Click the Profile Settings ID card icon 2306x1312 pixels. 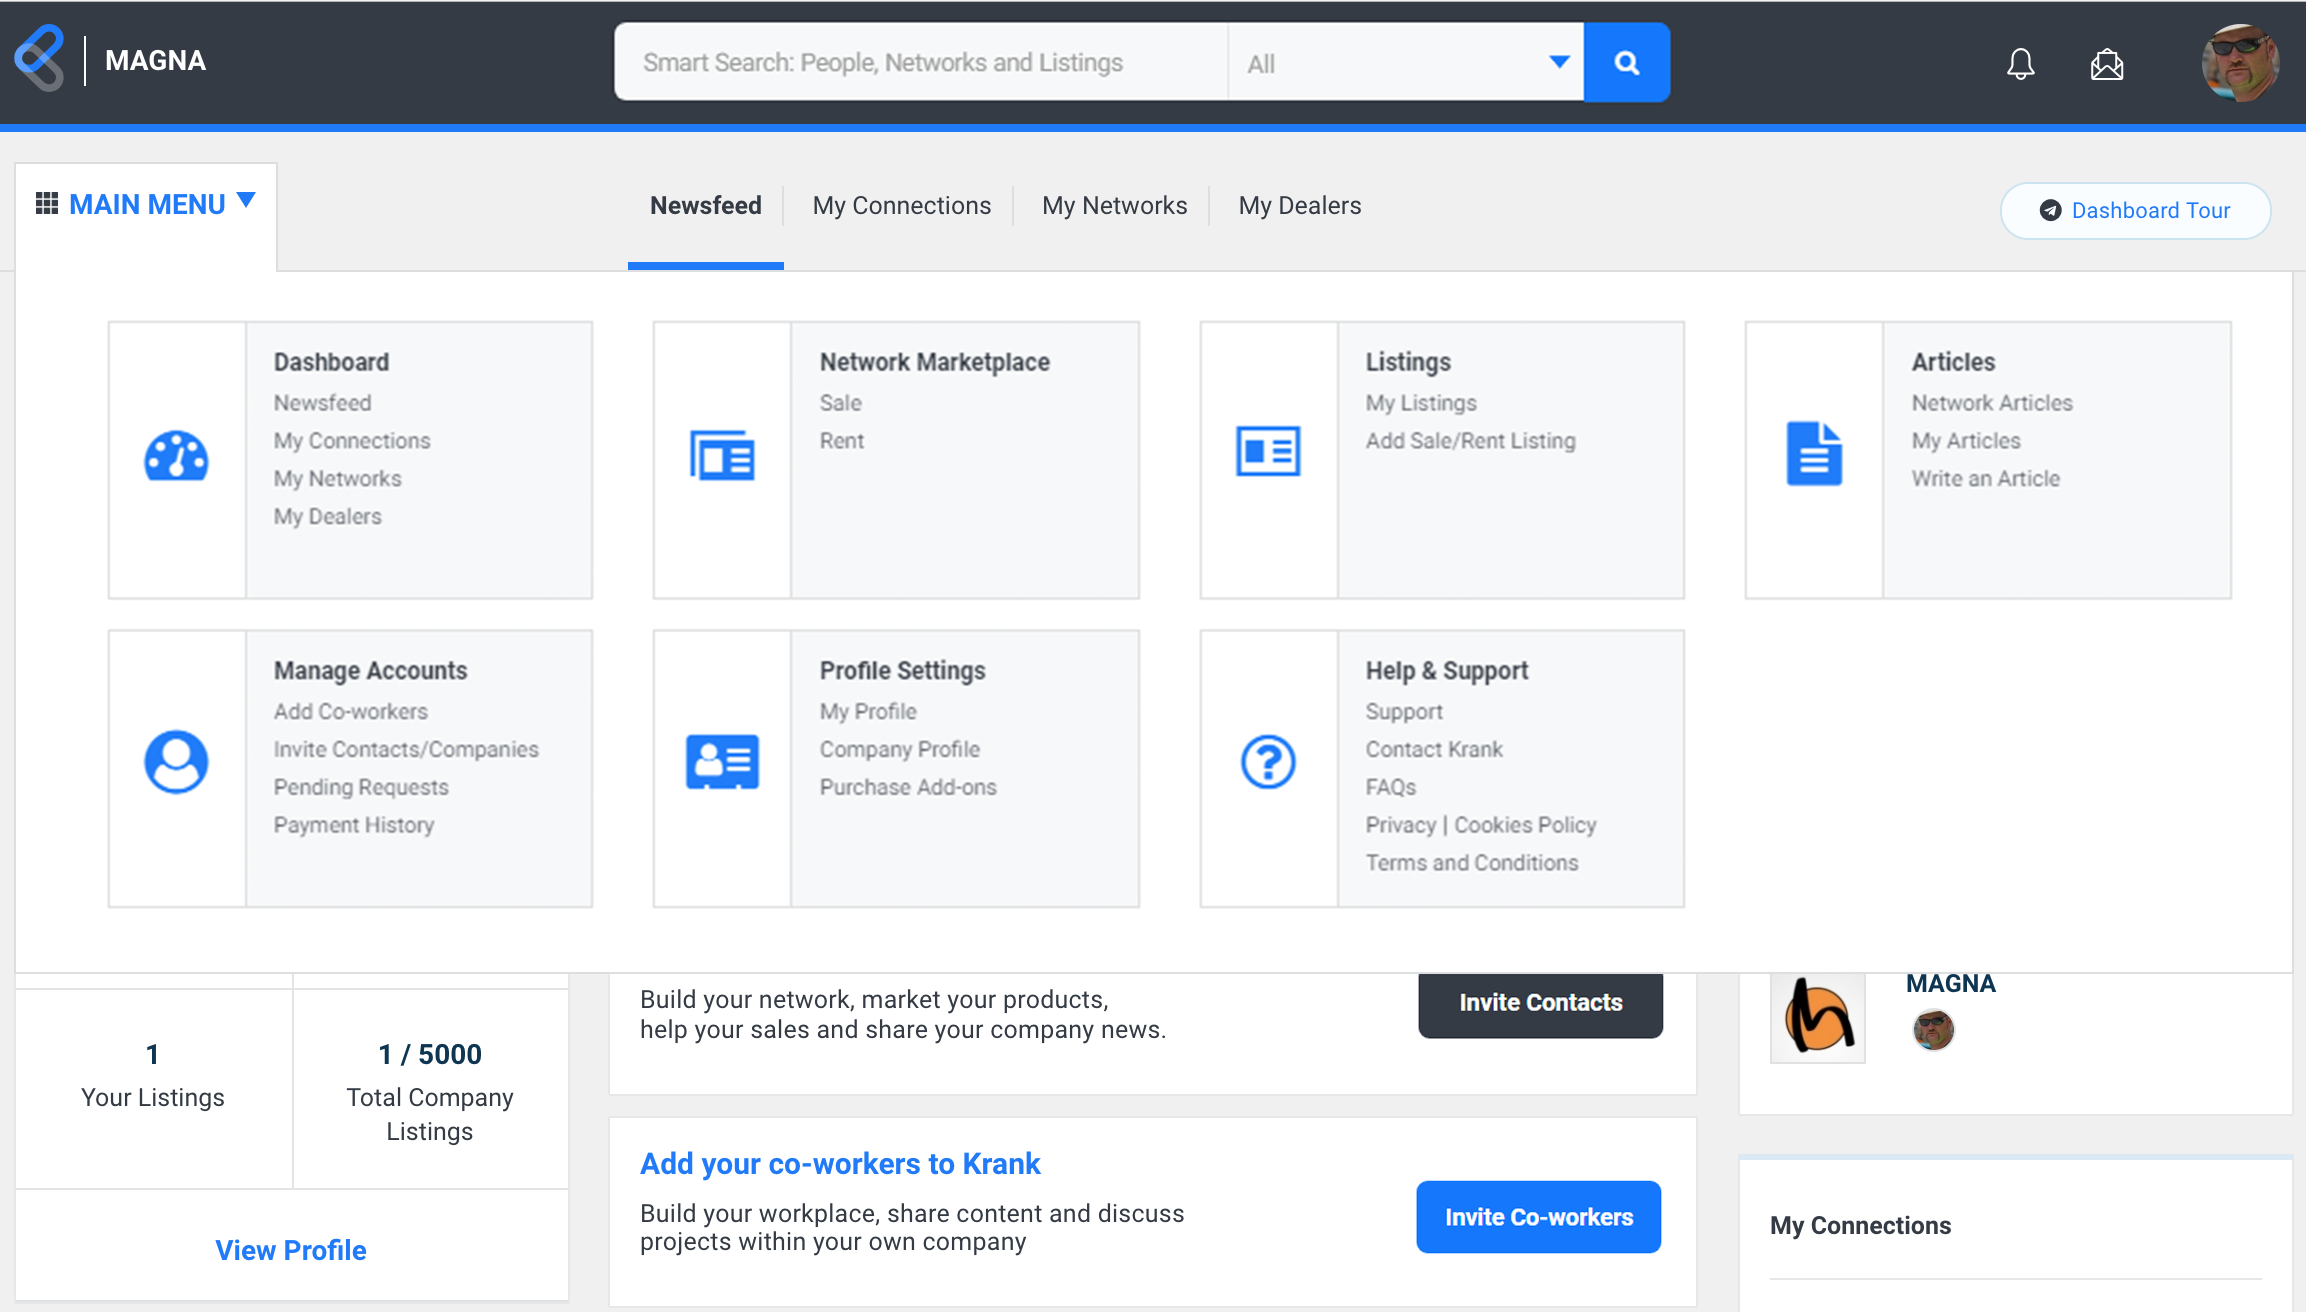coord(722,762)
